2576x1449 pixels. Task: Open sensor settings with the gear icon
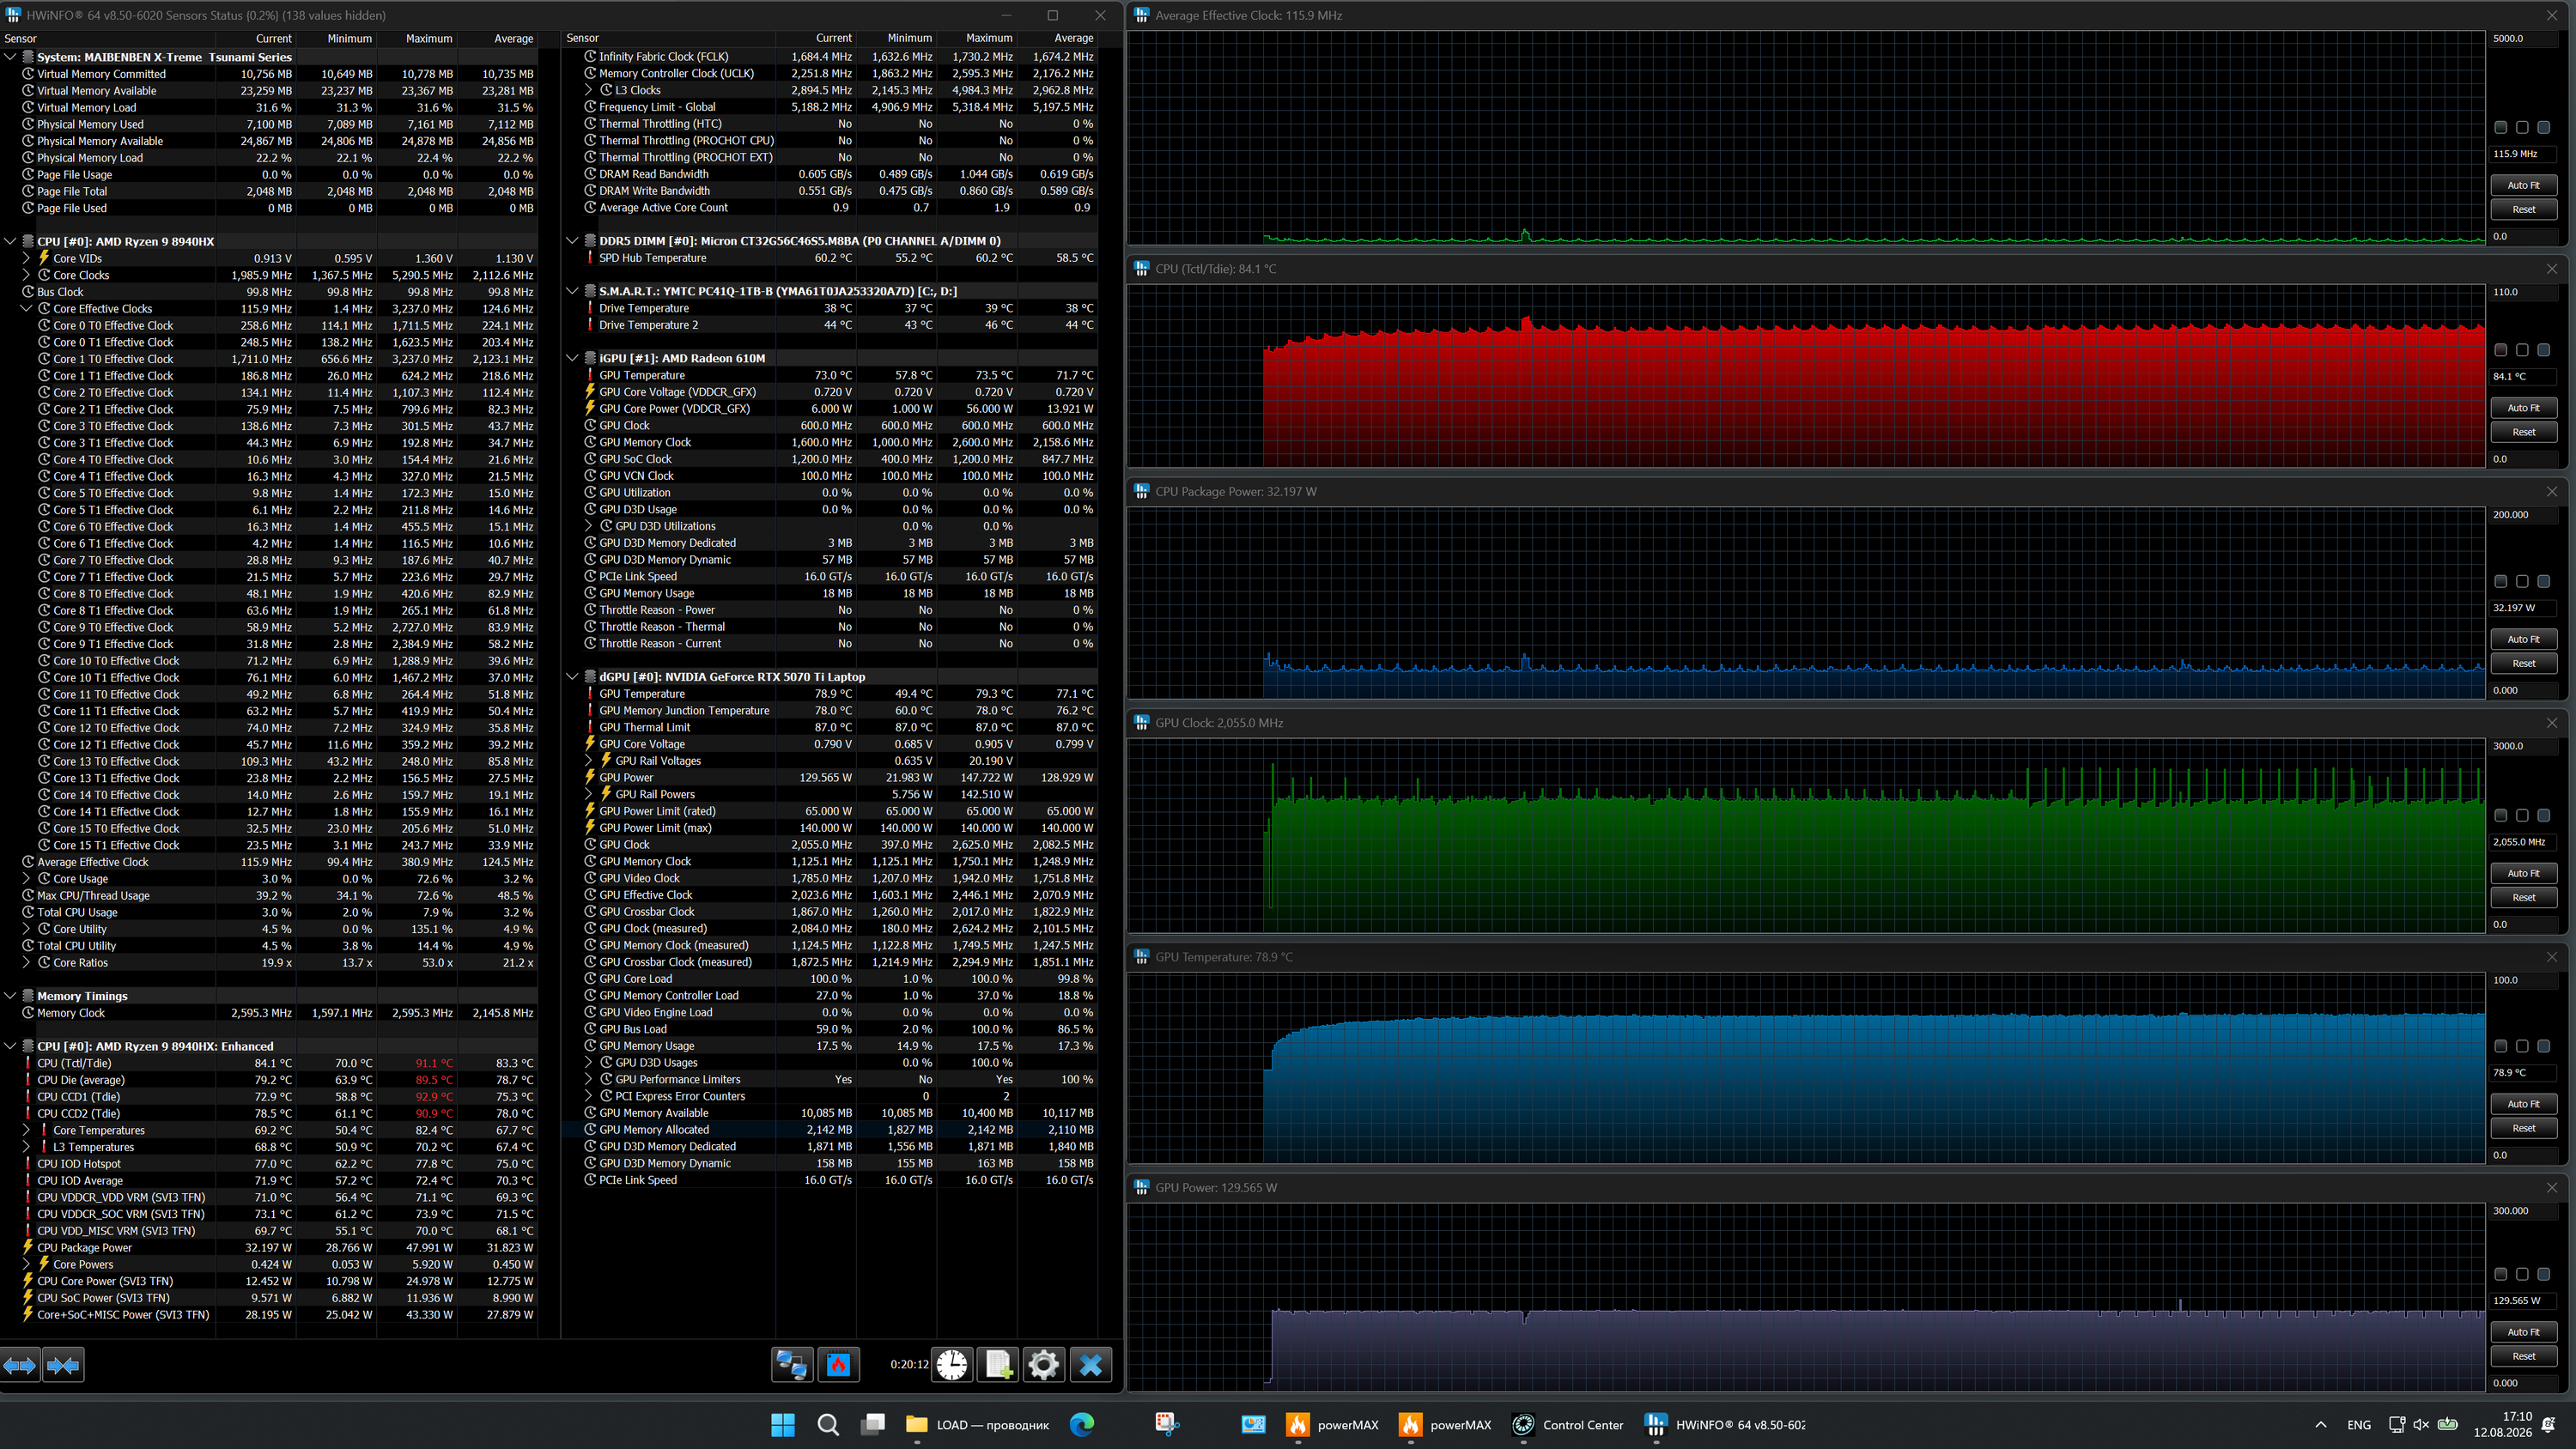(x=1043, y=1365)
